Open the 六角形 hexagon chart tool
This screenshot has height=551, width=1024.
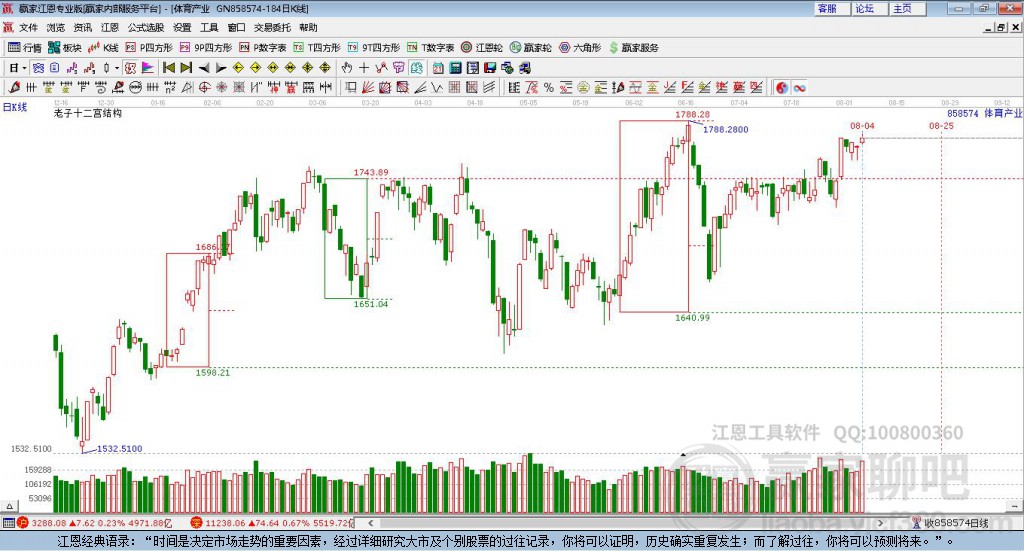click(x=580, y=48)
